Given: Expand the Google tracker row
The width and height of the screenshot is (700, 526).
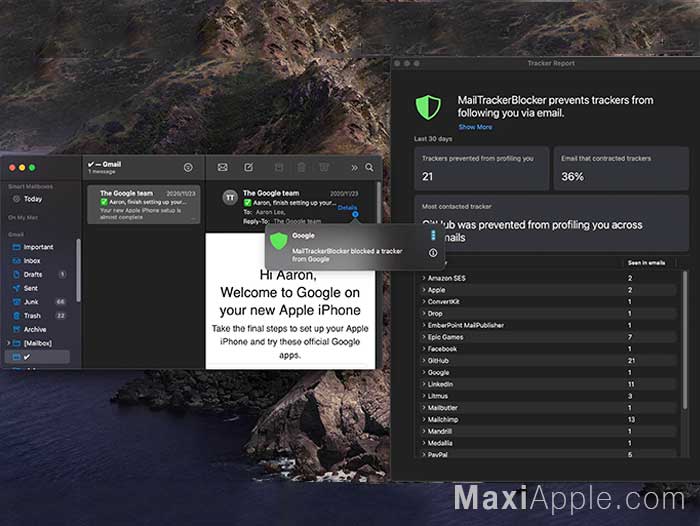Looking at the screenshot, I should tap(424, 372).
